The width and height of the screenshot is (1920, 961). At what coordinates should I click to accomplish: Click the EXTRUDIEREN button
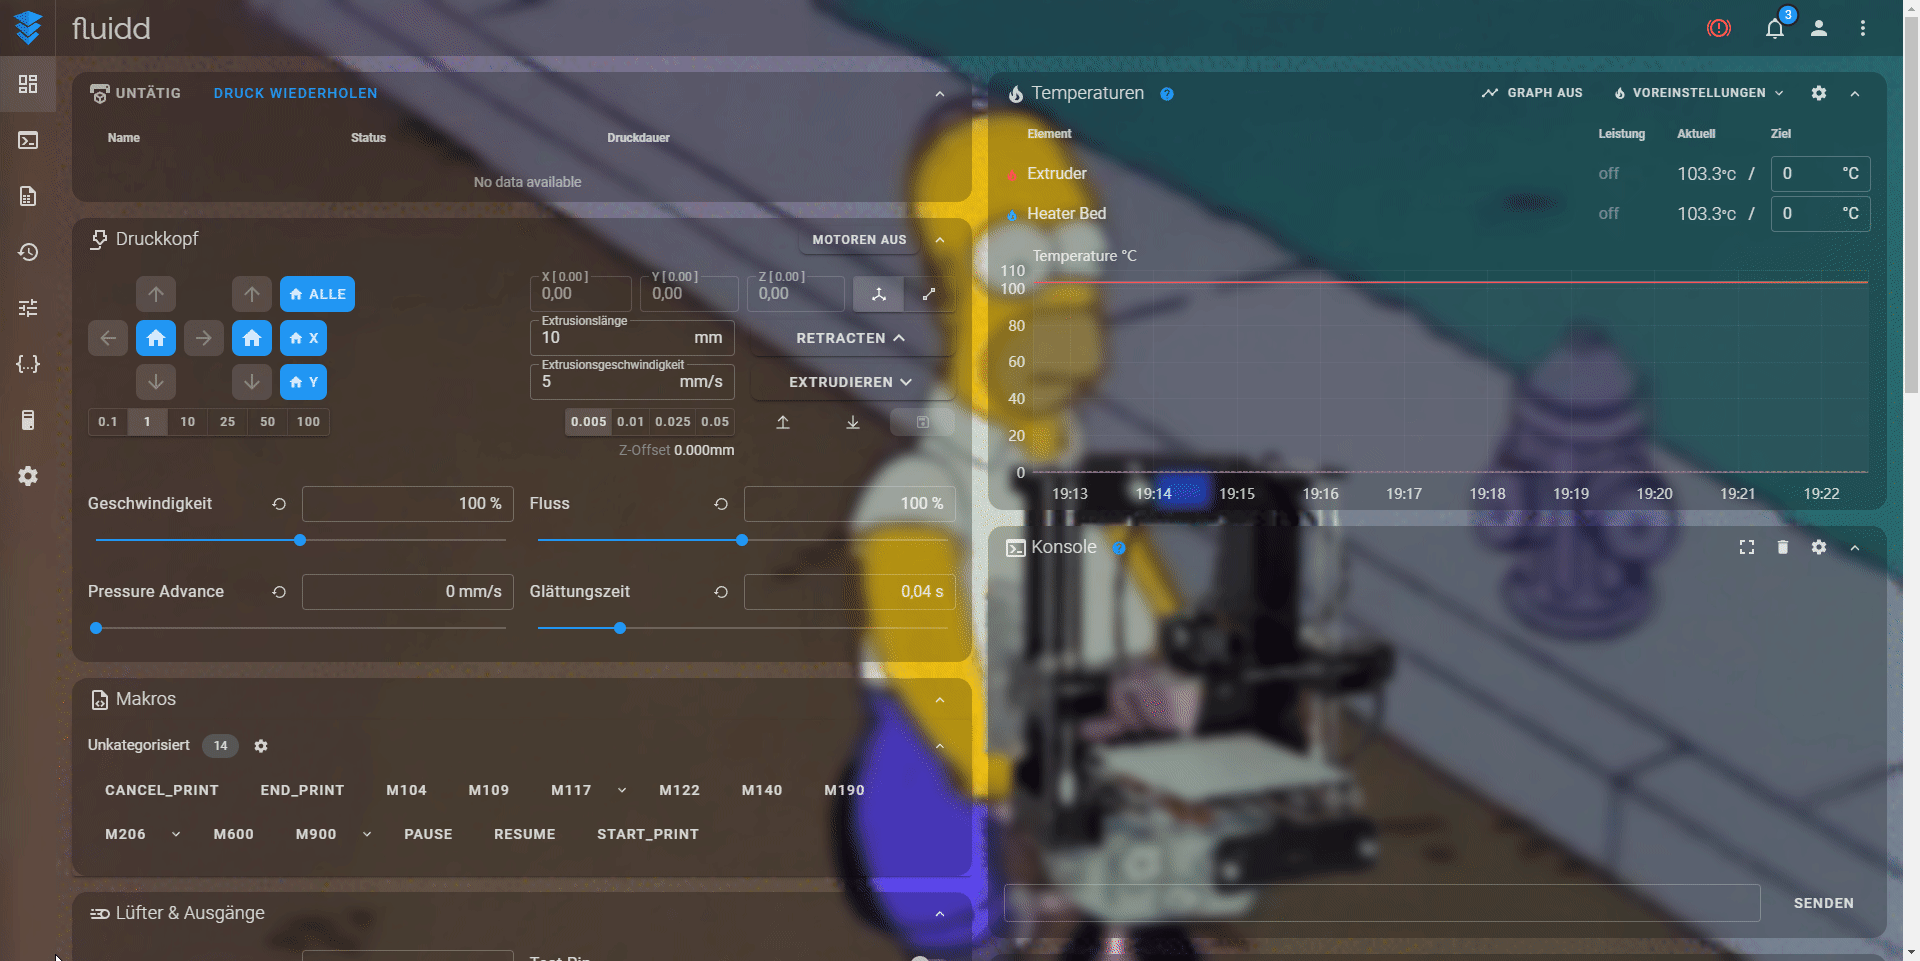[x=851, y=382]
